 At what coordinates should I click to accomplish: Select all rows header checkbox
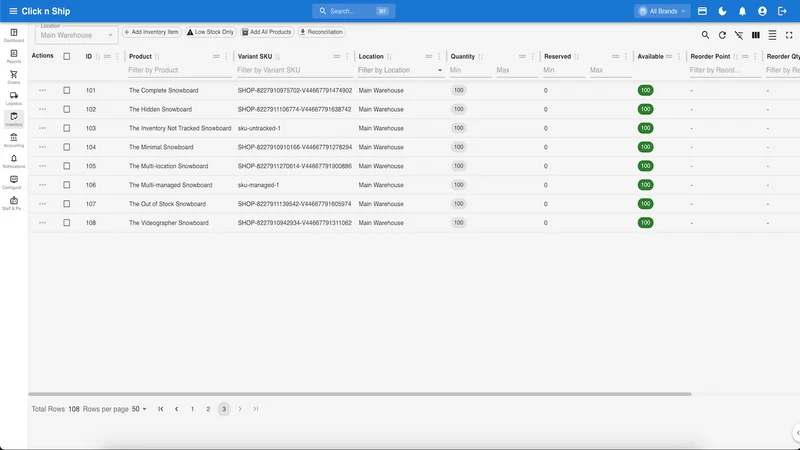tap(67, 57)
